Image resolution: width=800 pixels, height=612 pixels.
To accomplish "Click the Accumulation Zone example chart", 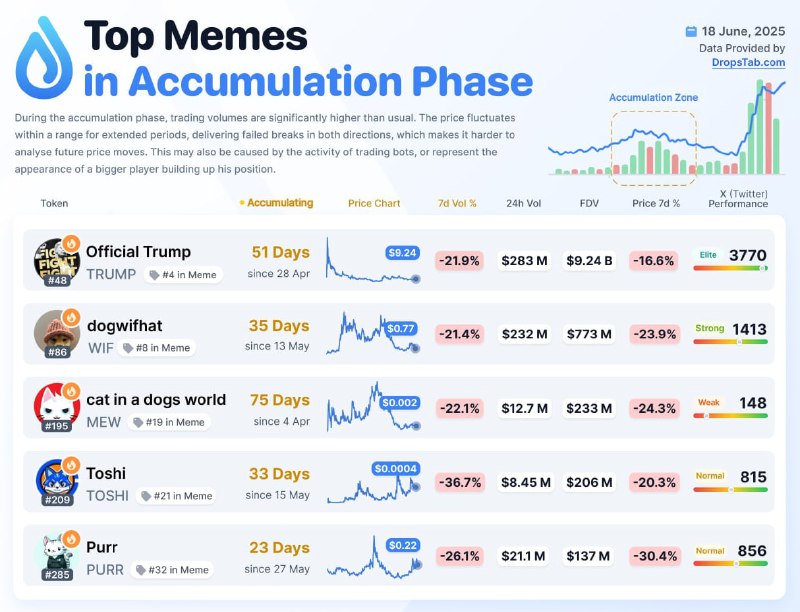I will [x=666, y=129].
